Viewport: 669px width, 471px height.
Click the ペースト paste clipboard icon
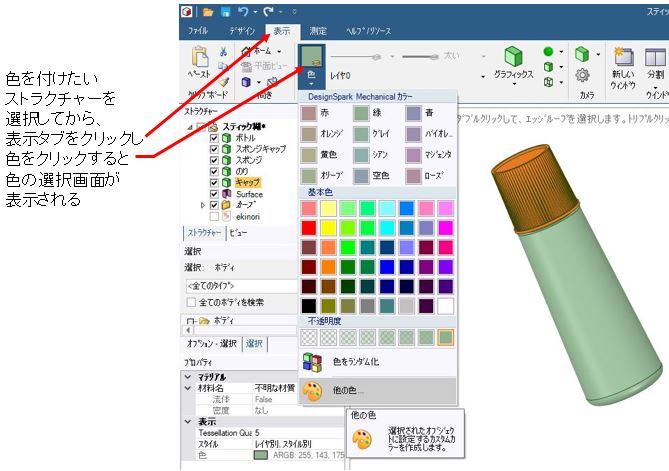(x=200, y=57)
